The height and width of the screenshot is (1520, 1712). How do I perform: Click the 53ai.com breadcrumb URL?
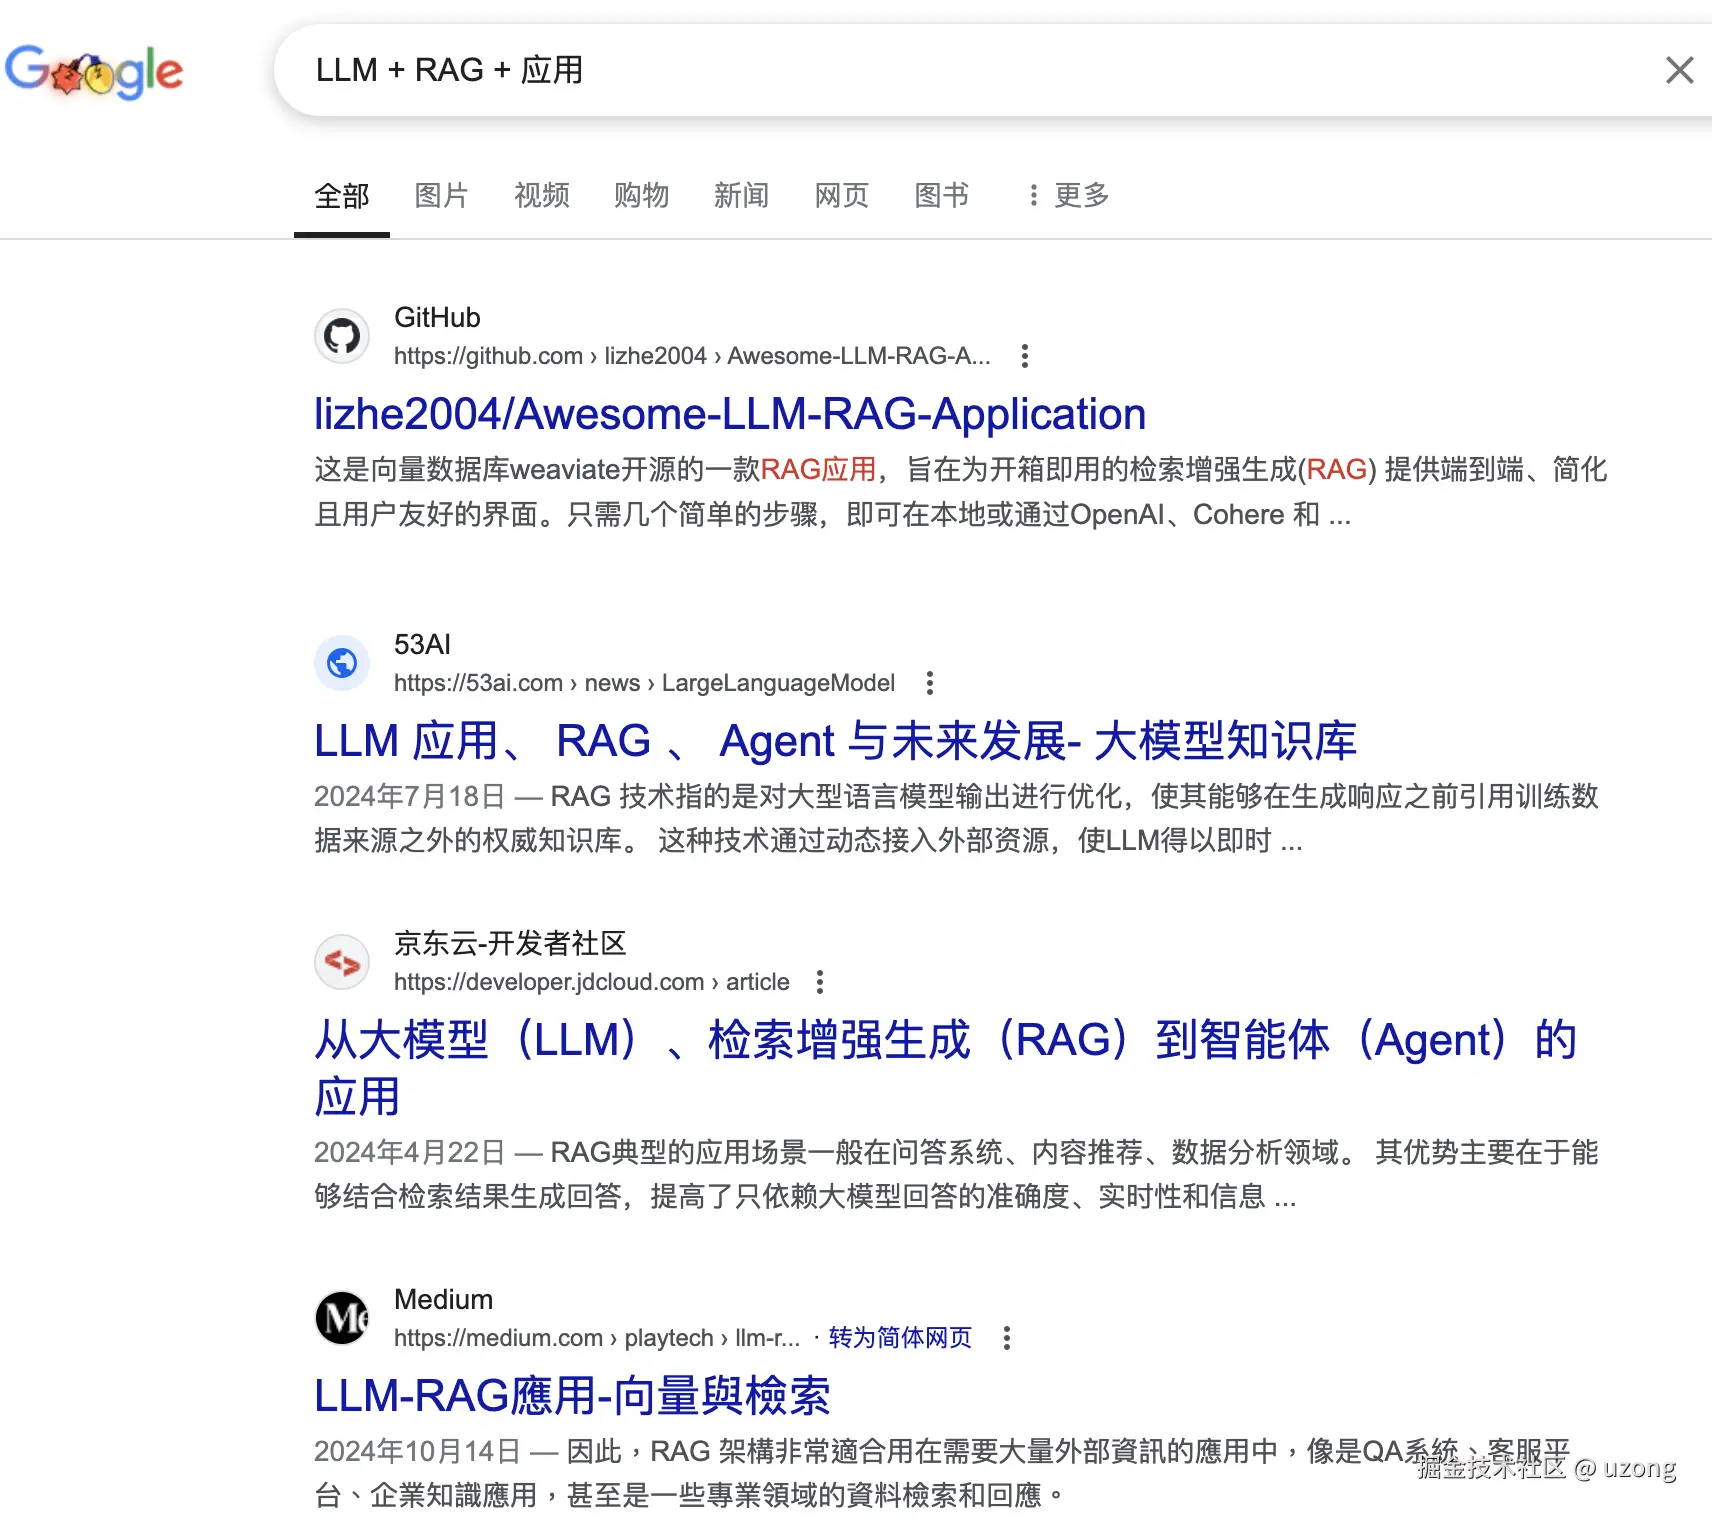[x=644, y=683]
